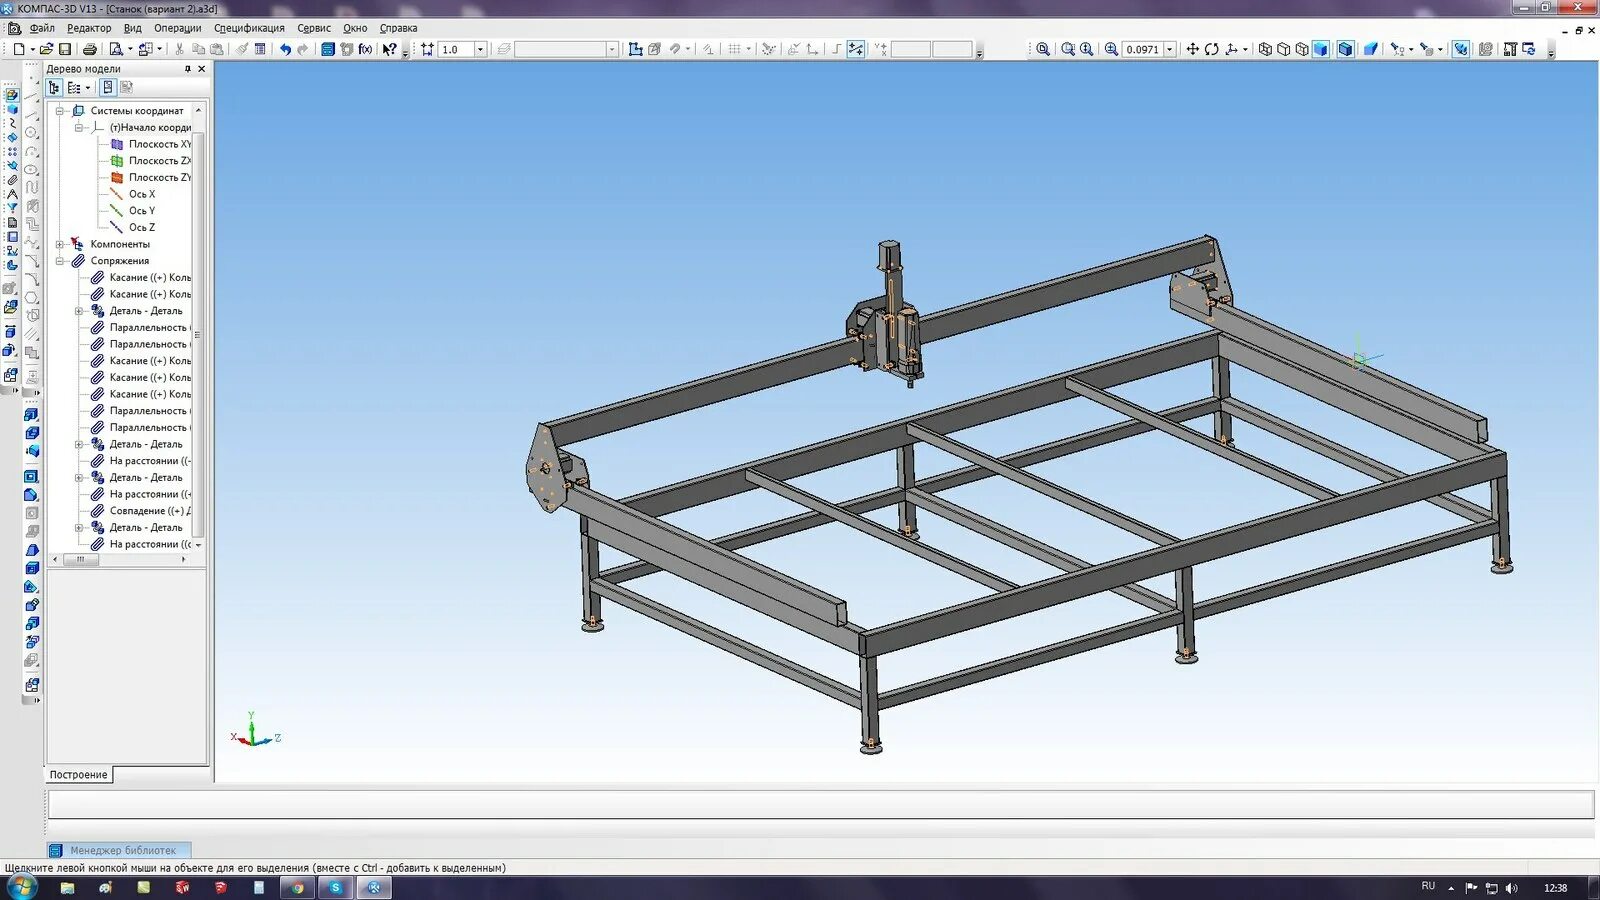1600x900 pixels.
Task: Open the orientation axes dropdown arrow
Action: pos(1245,49)
